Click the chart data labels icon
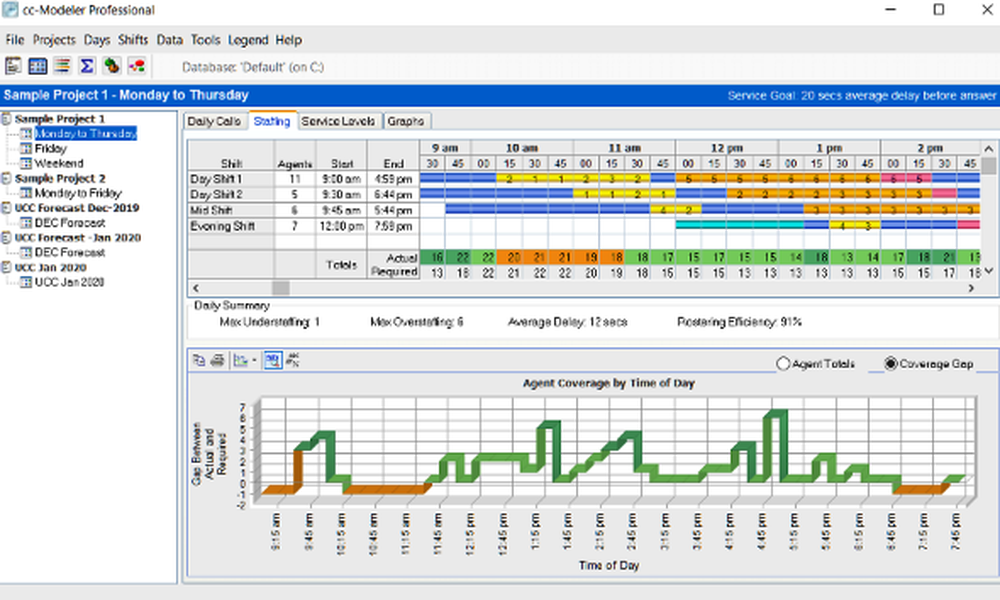Image resolution: width=1000 pixels, height=600 pixels. pos(294,361)
